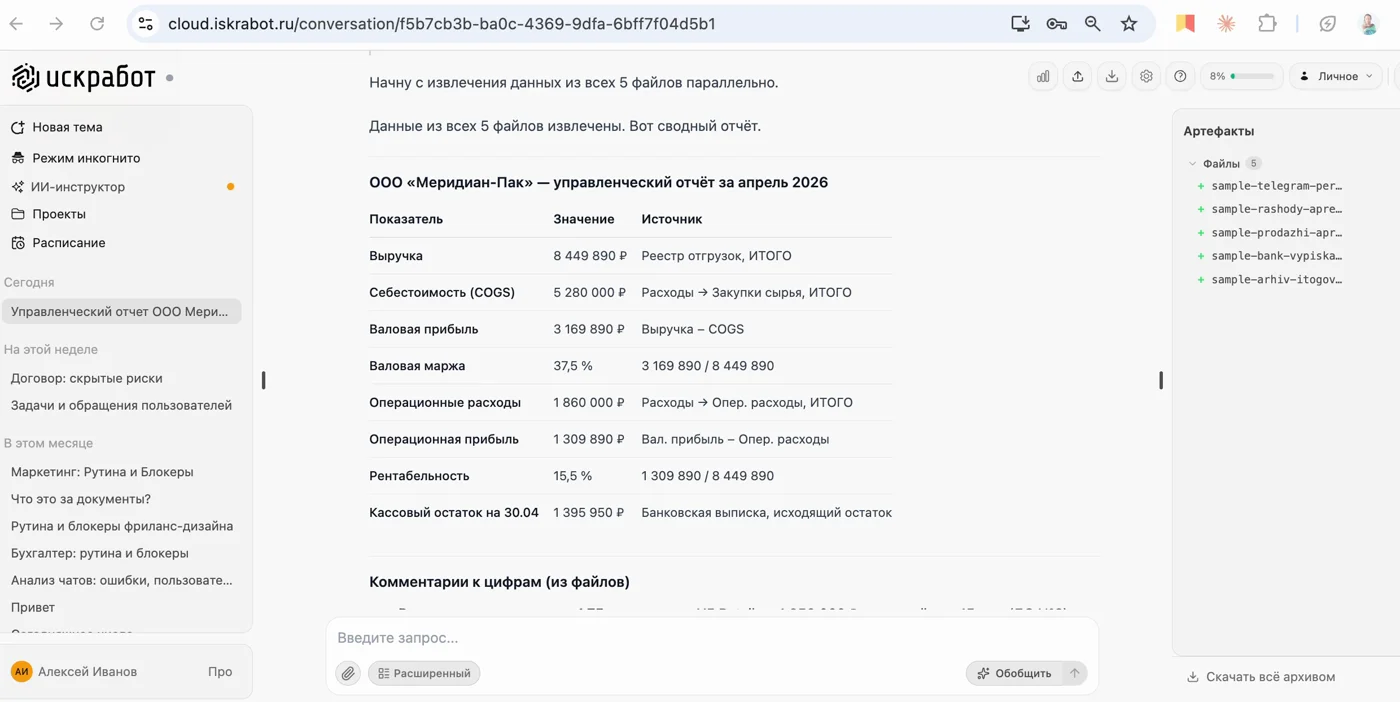The width and height of the screenshot is (1400, 702).
Task: Go forward in browser history
Action: click(56, 24)
